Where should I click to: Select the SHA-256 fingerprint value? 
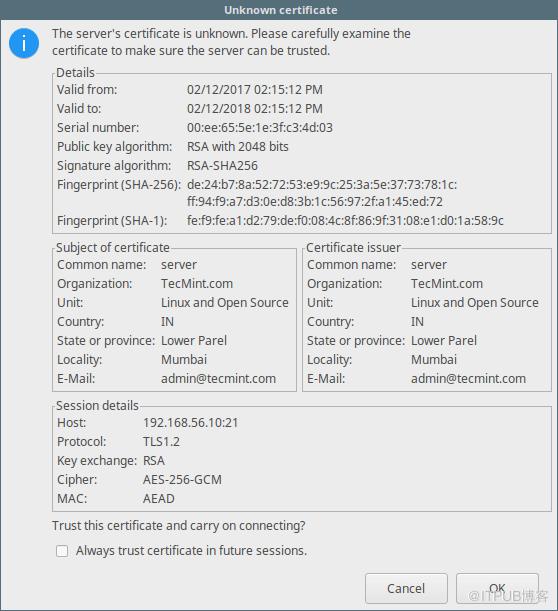pos(322,193)
